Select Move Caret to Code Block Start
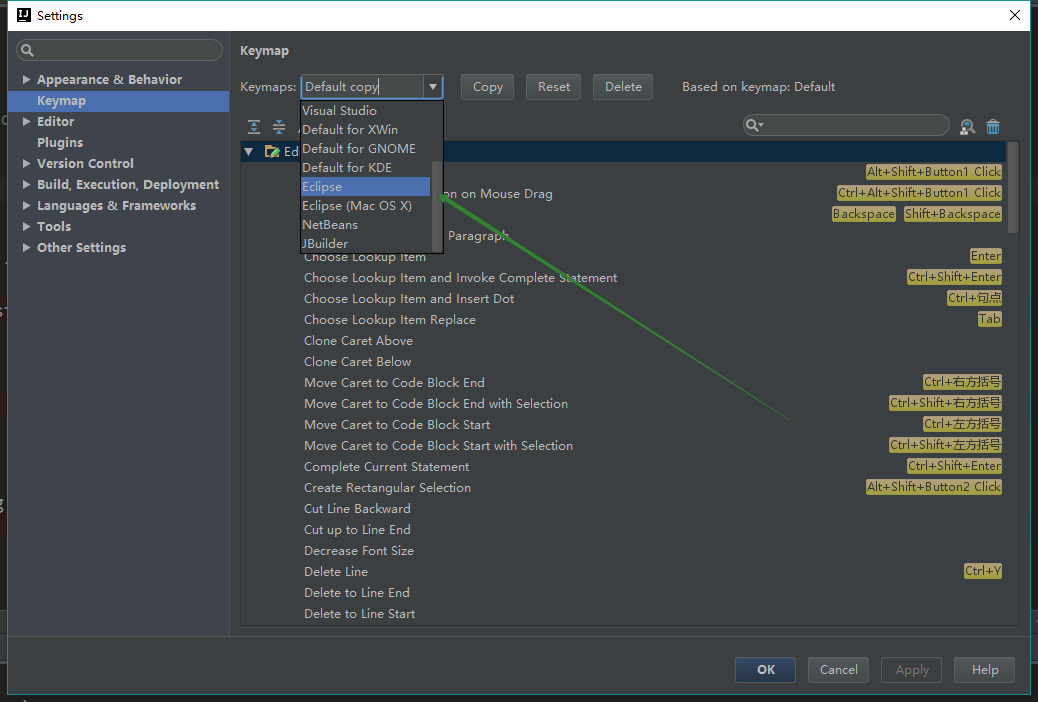This screenshot has height=702, width=1038. coord(397,425)
